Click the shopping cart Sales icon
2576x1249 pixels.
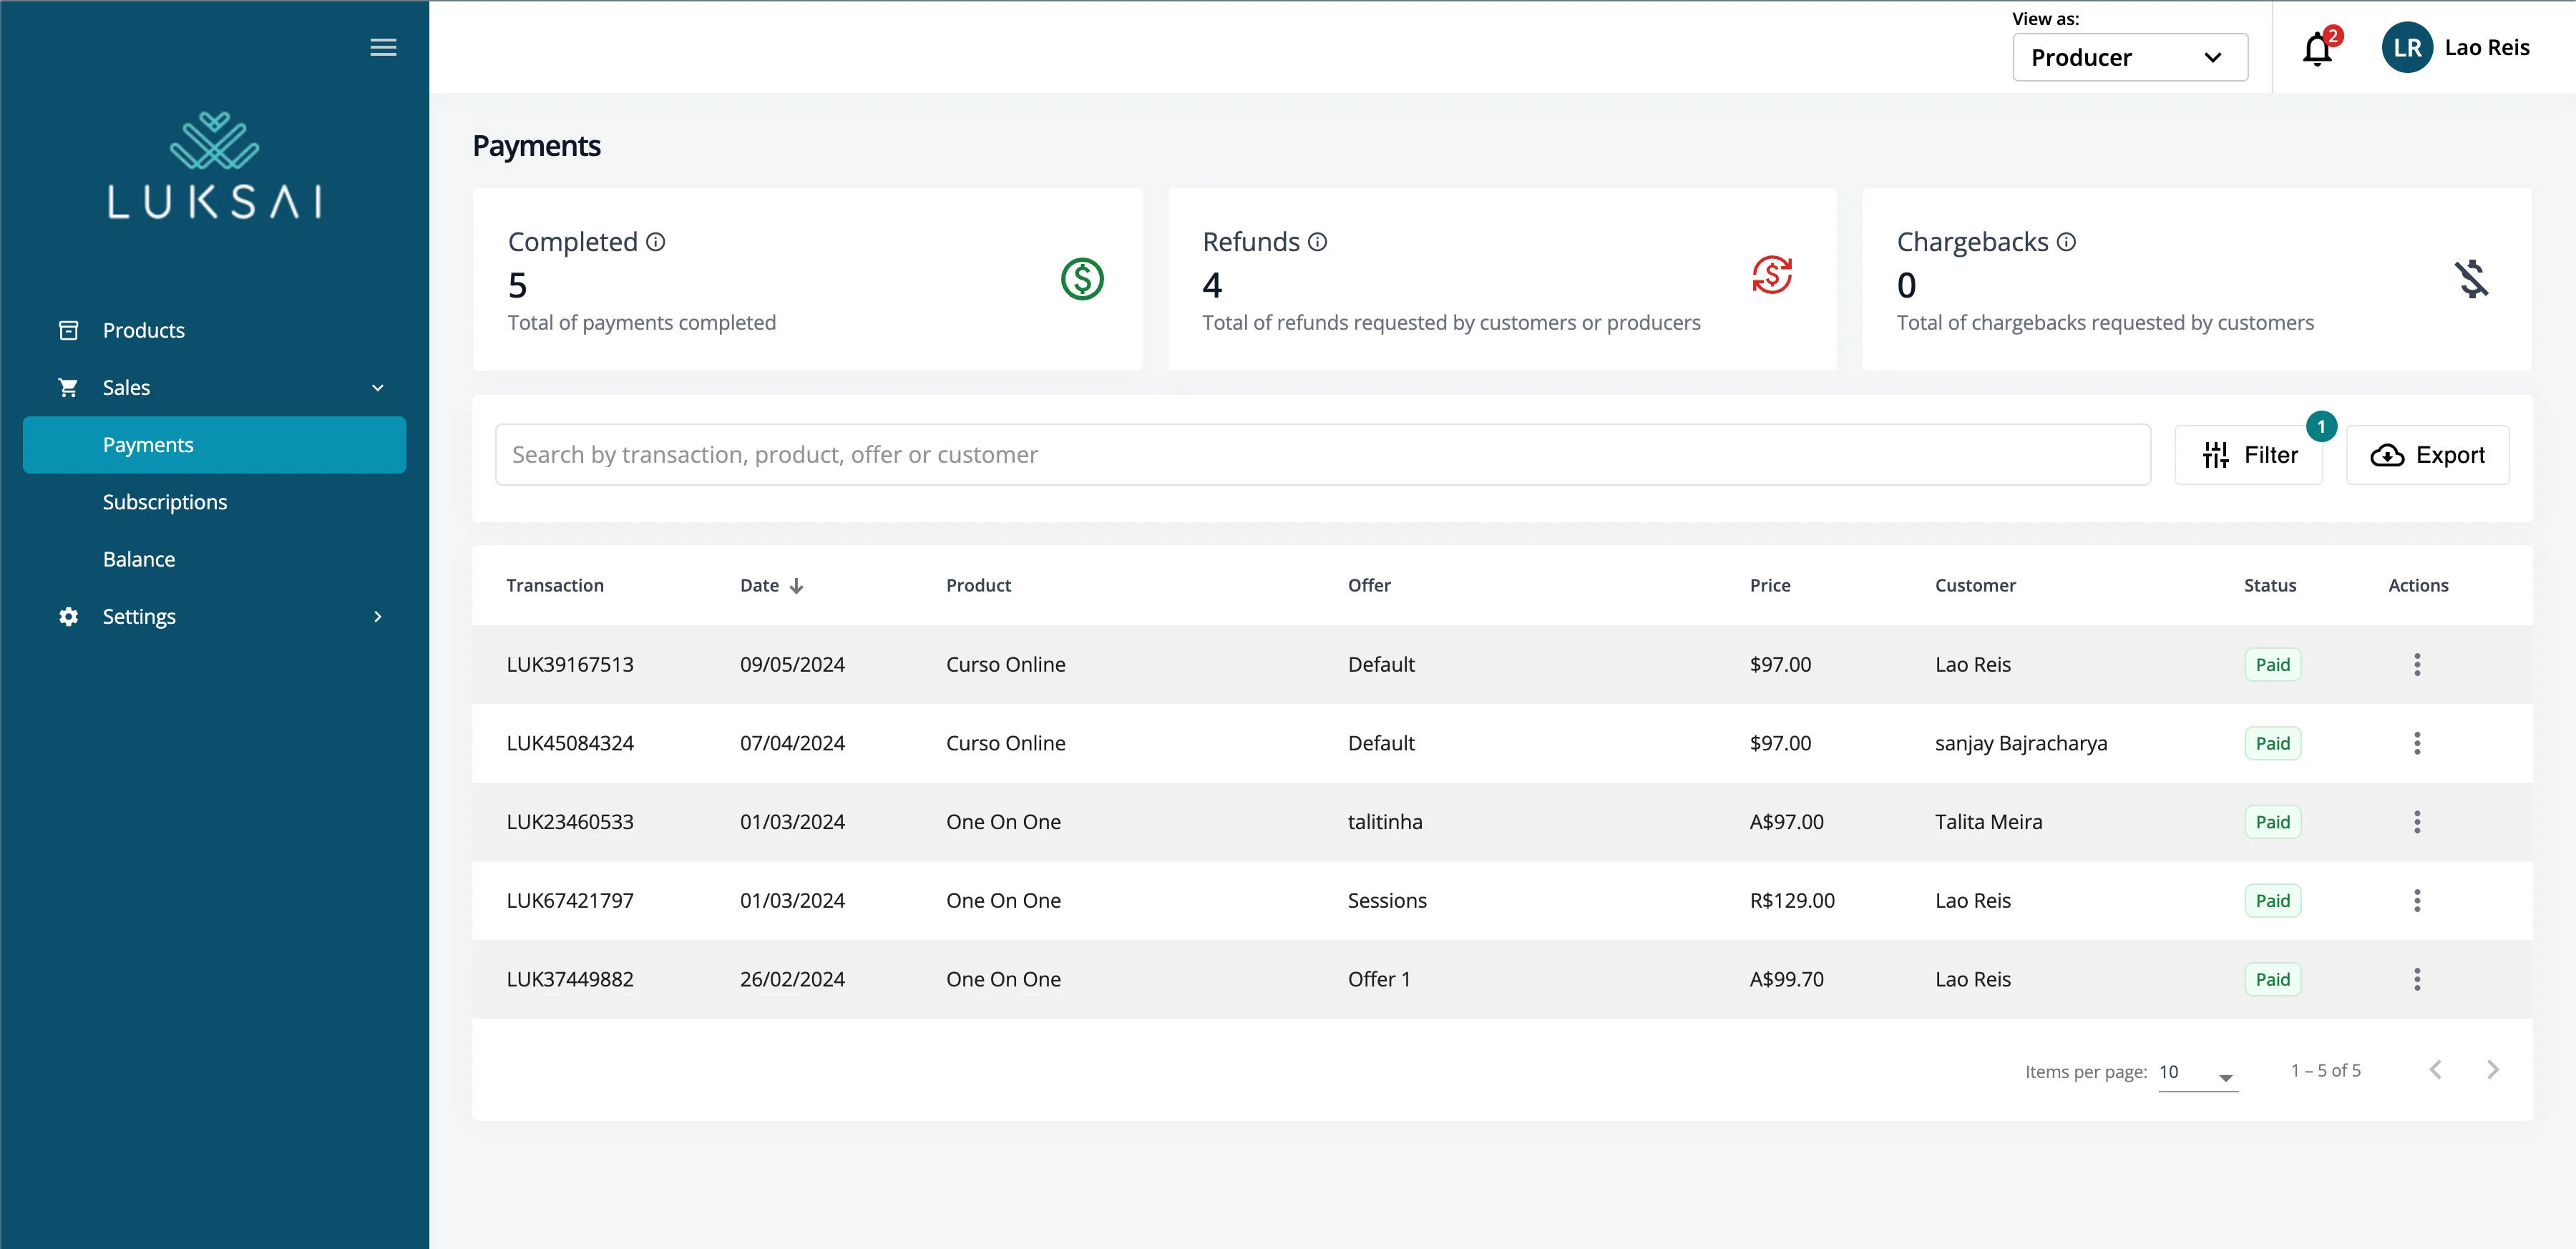point(67,388)
